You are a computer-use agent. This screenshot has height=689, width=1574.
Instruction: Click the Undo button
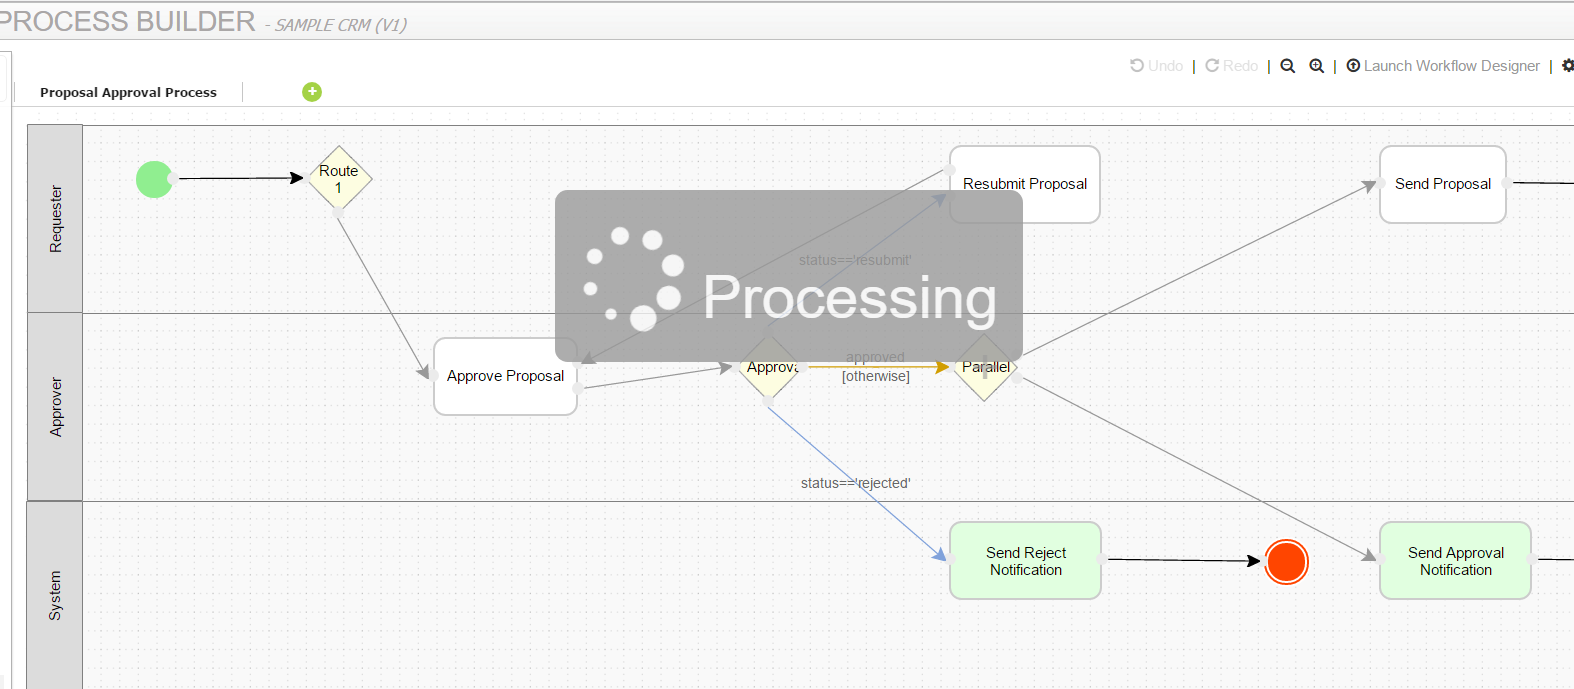pyautogui.click(x=1157, y=66)
